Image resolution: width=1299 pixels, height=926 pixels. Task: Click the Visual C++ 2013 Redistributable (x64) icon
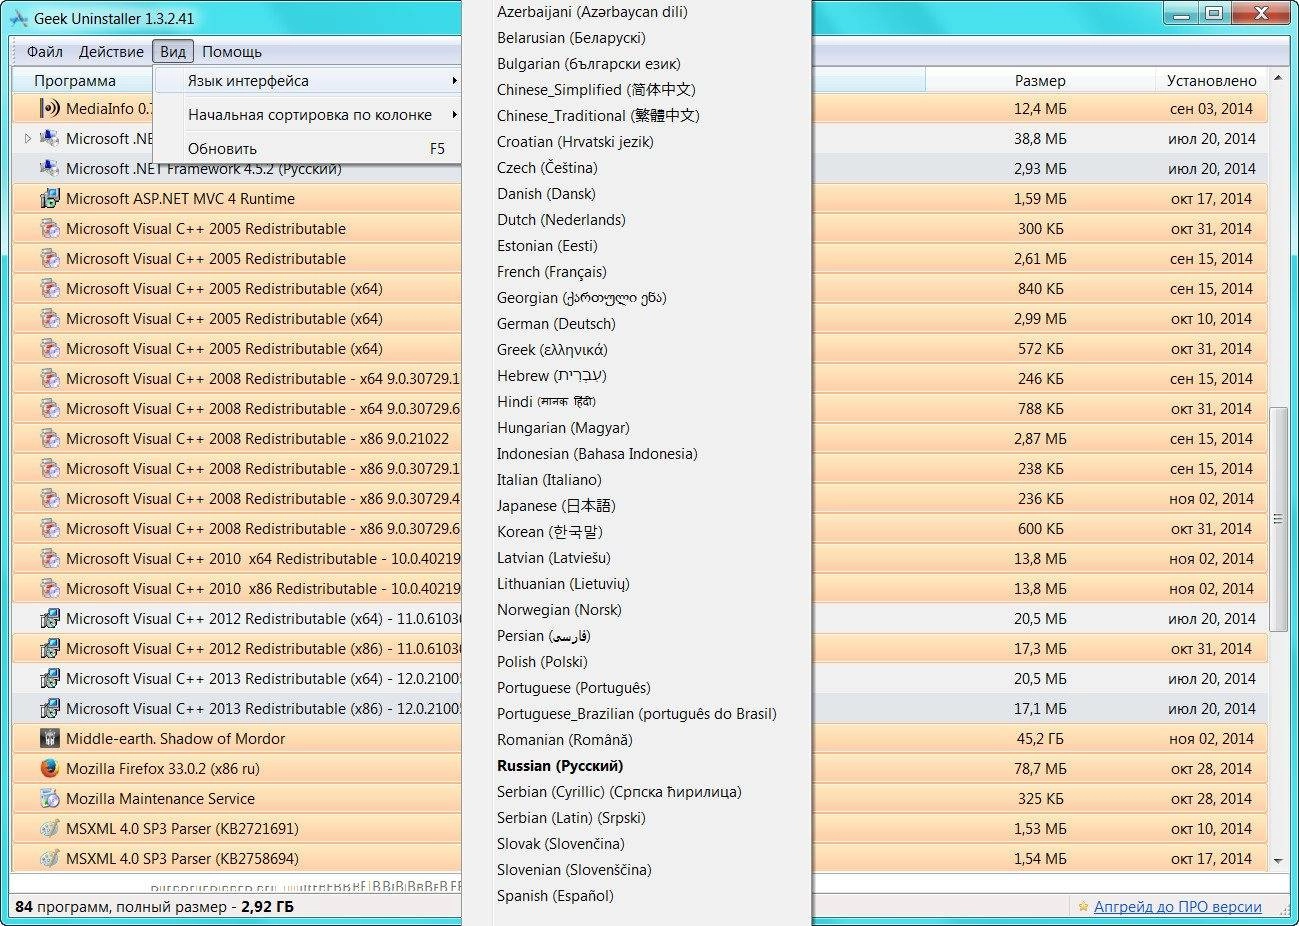pyautogui.click(x=49, y=678)
